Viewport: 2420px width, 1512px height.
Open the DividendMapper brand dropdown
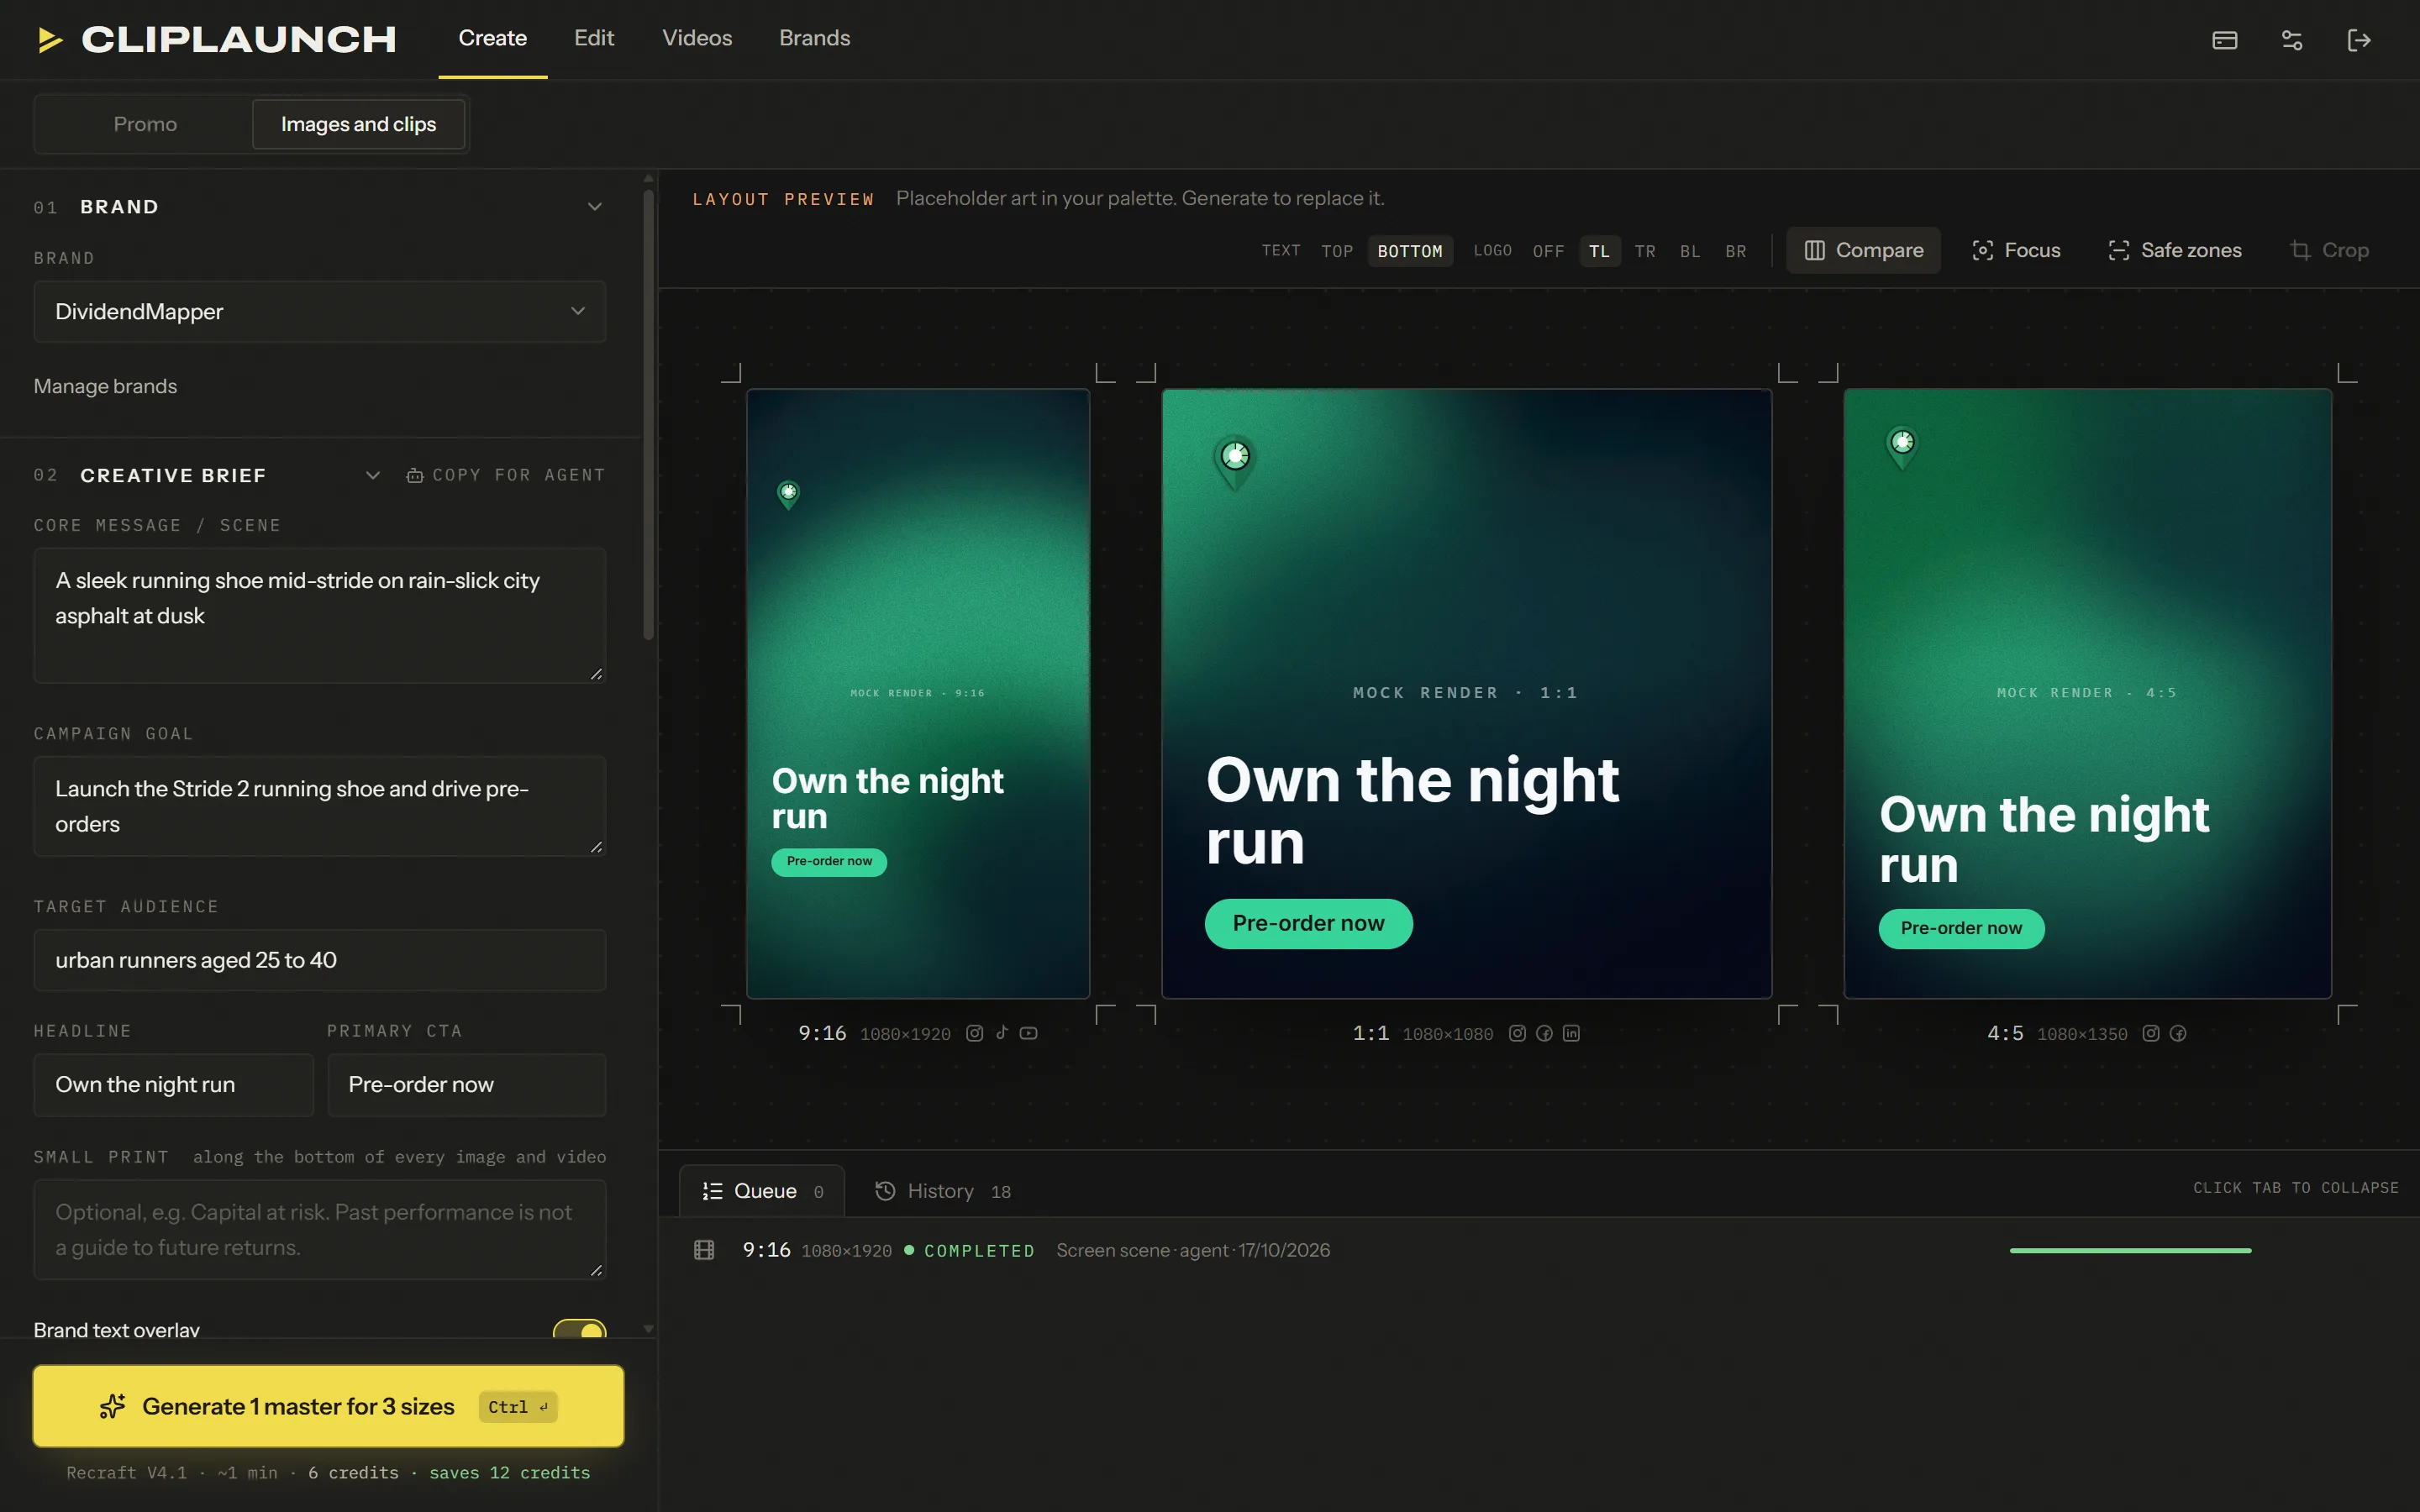(320, 311)
